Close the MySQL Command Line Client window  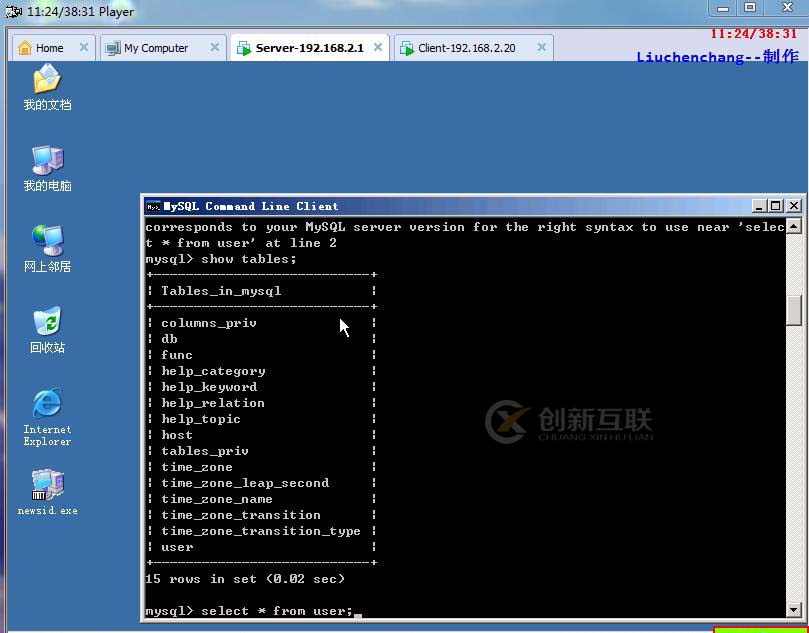tap(794, 206)
